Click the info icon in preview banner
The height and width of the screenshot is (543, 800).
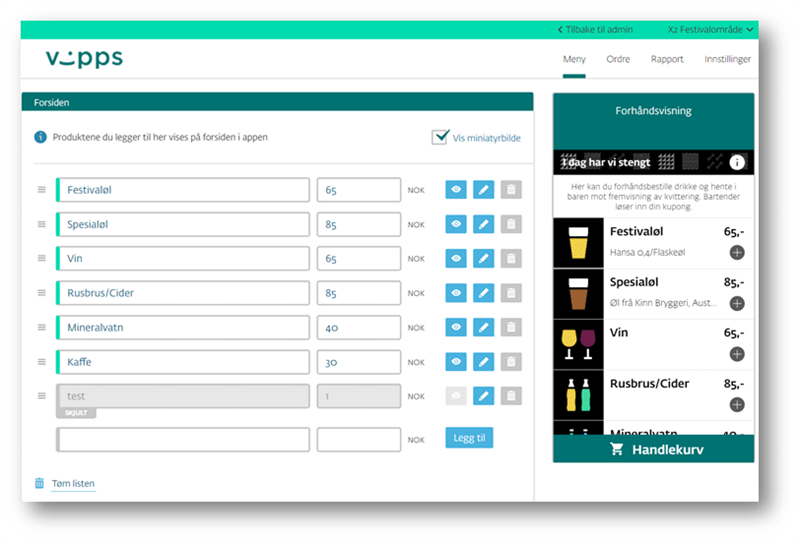pyautogui.click(x=737, y=162)
